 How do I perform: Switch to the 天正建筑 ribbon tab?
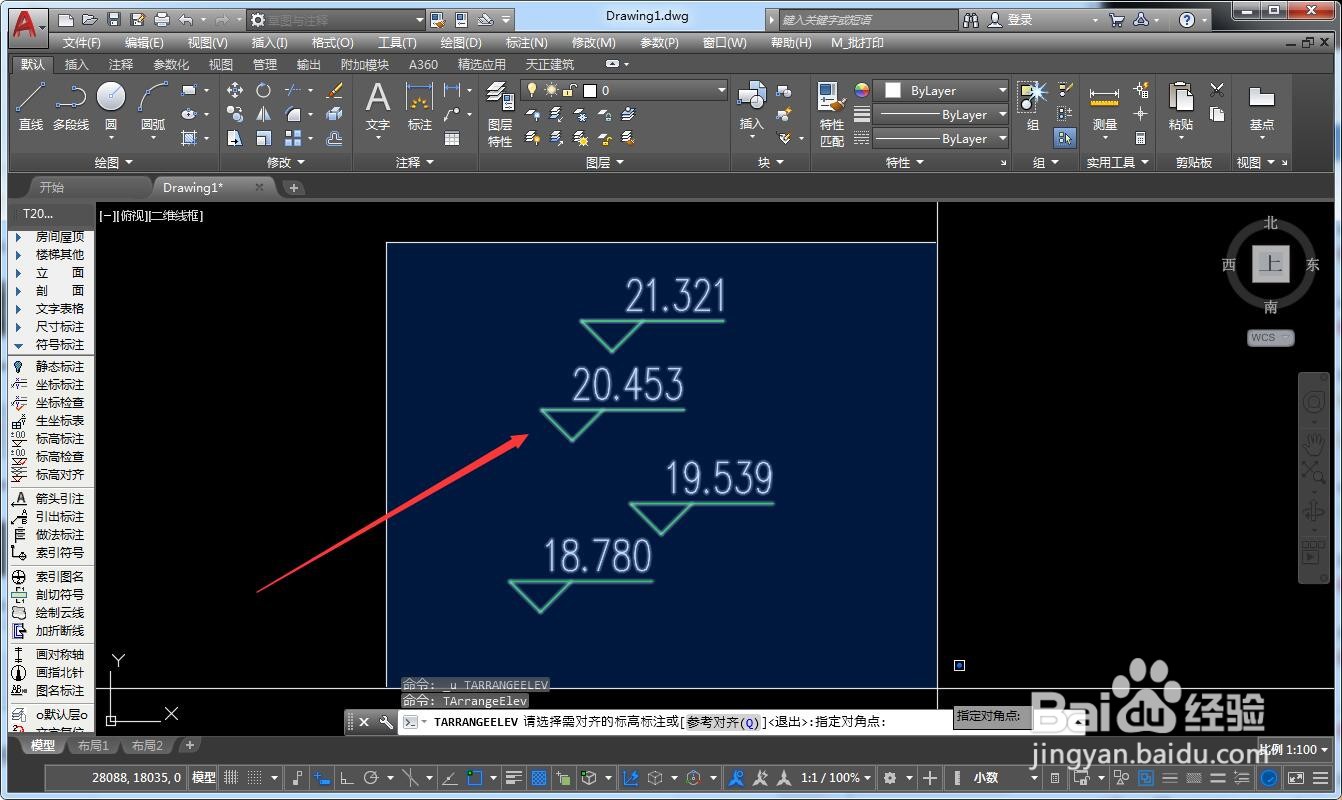(550, 64)
